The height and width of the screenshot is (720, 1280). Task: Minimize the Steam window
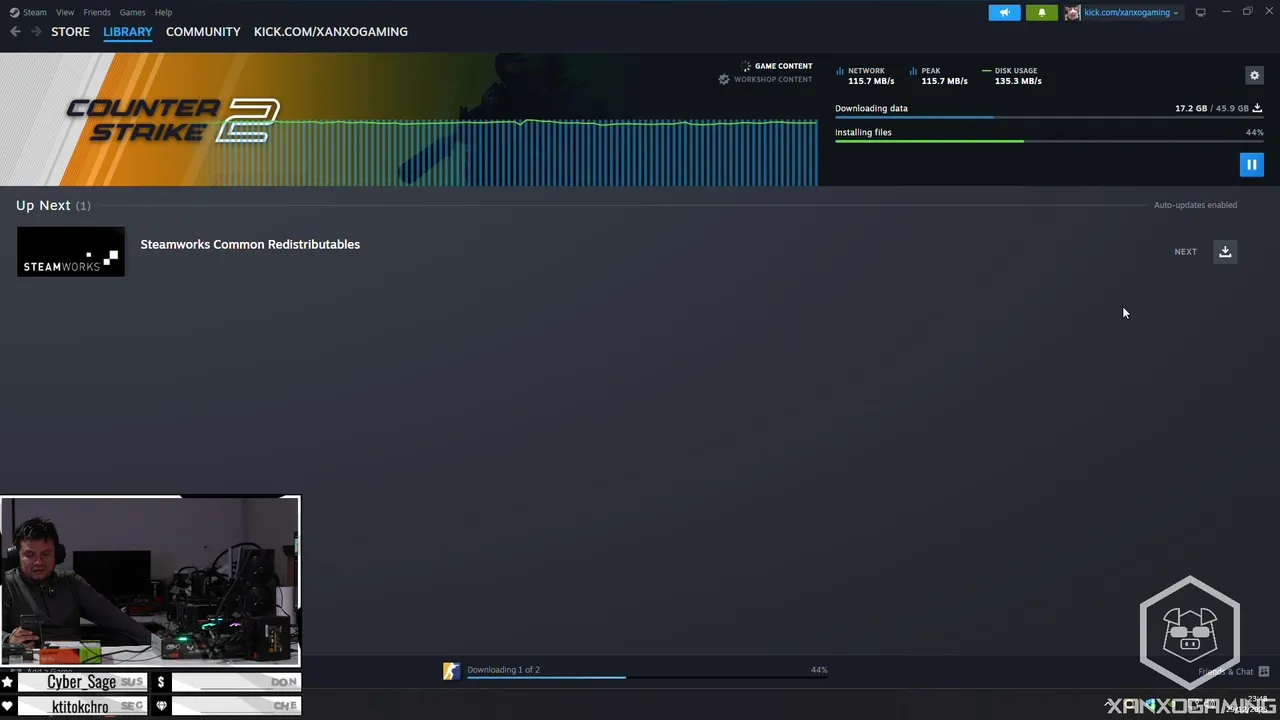pos(1226,12)
